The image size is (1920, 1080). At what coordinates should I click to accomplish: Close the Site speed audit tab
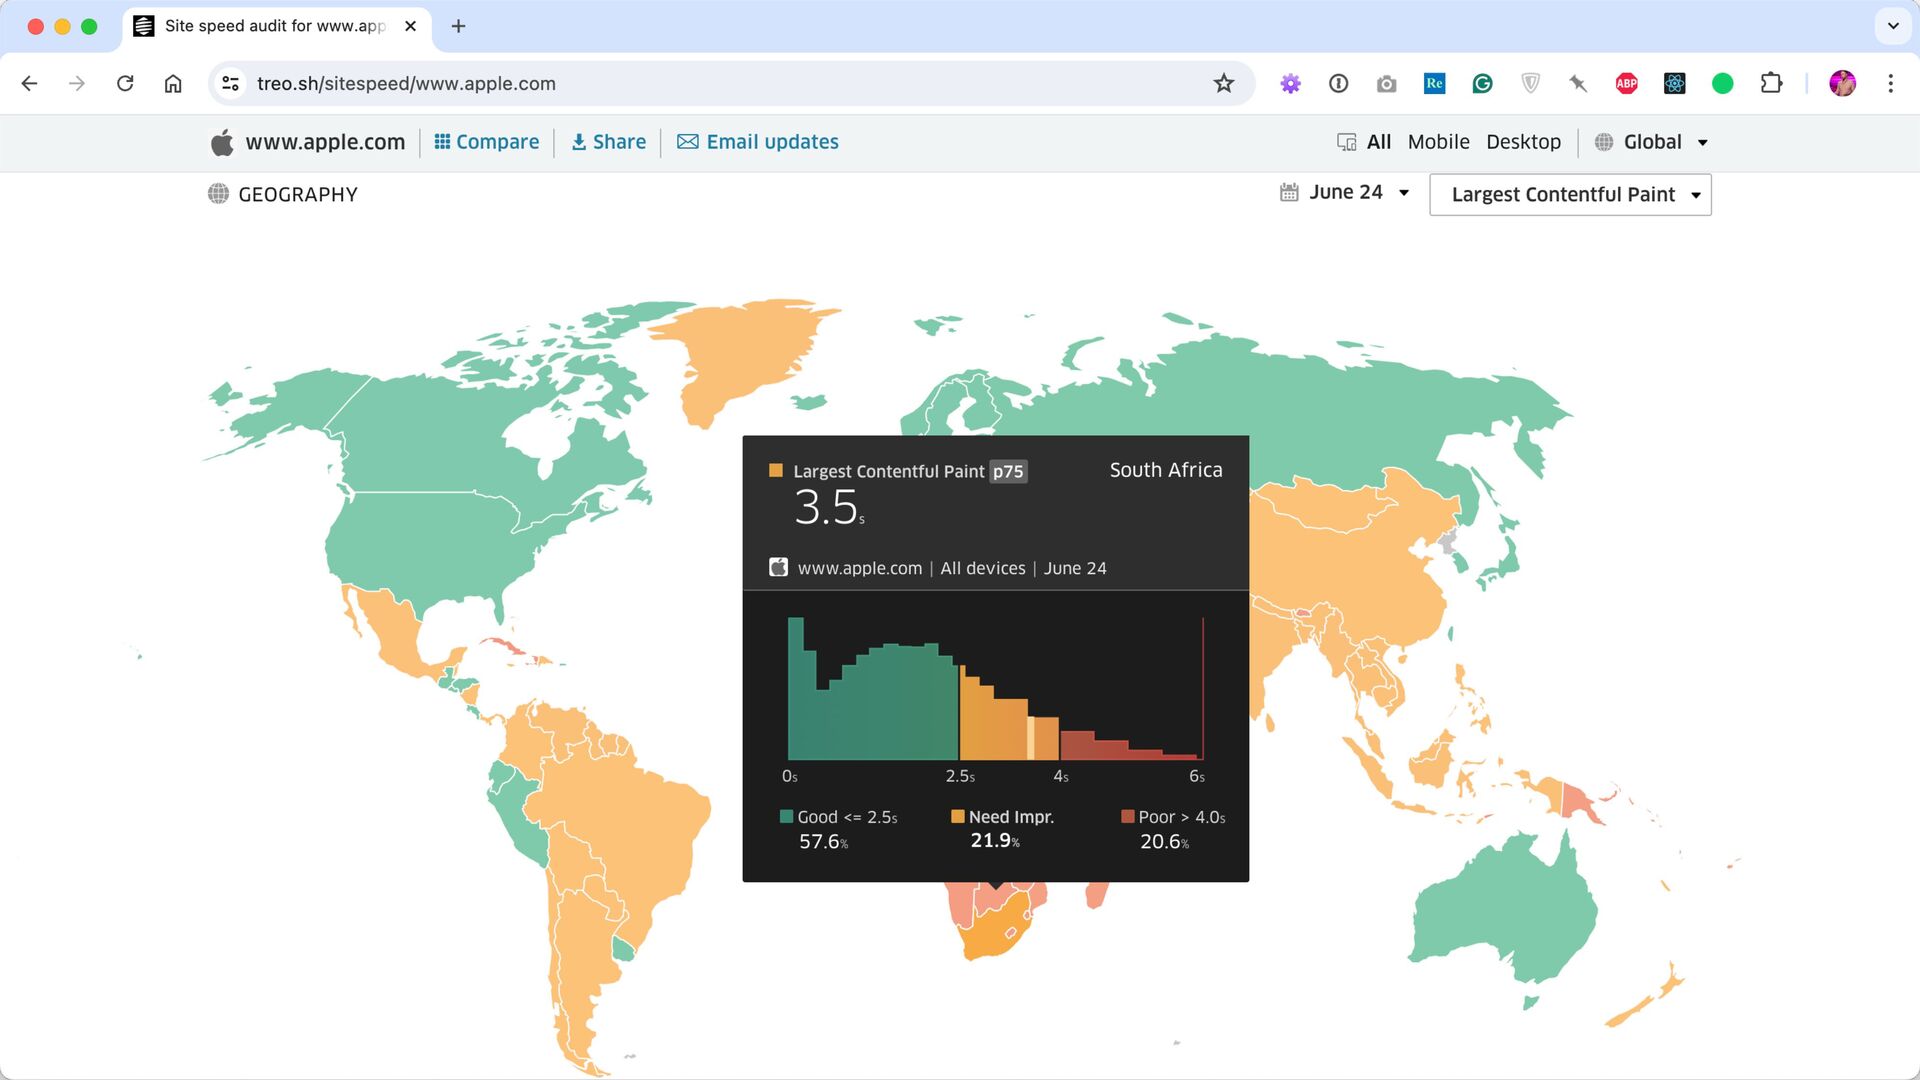point(410,26)
